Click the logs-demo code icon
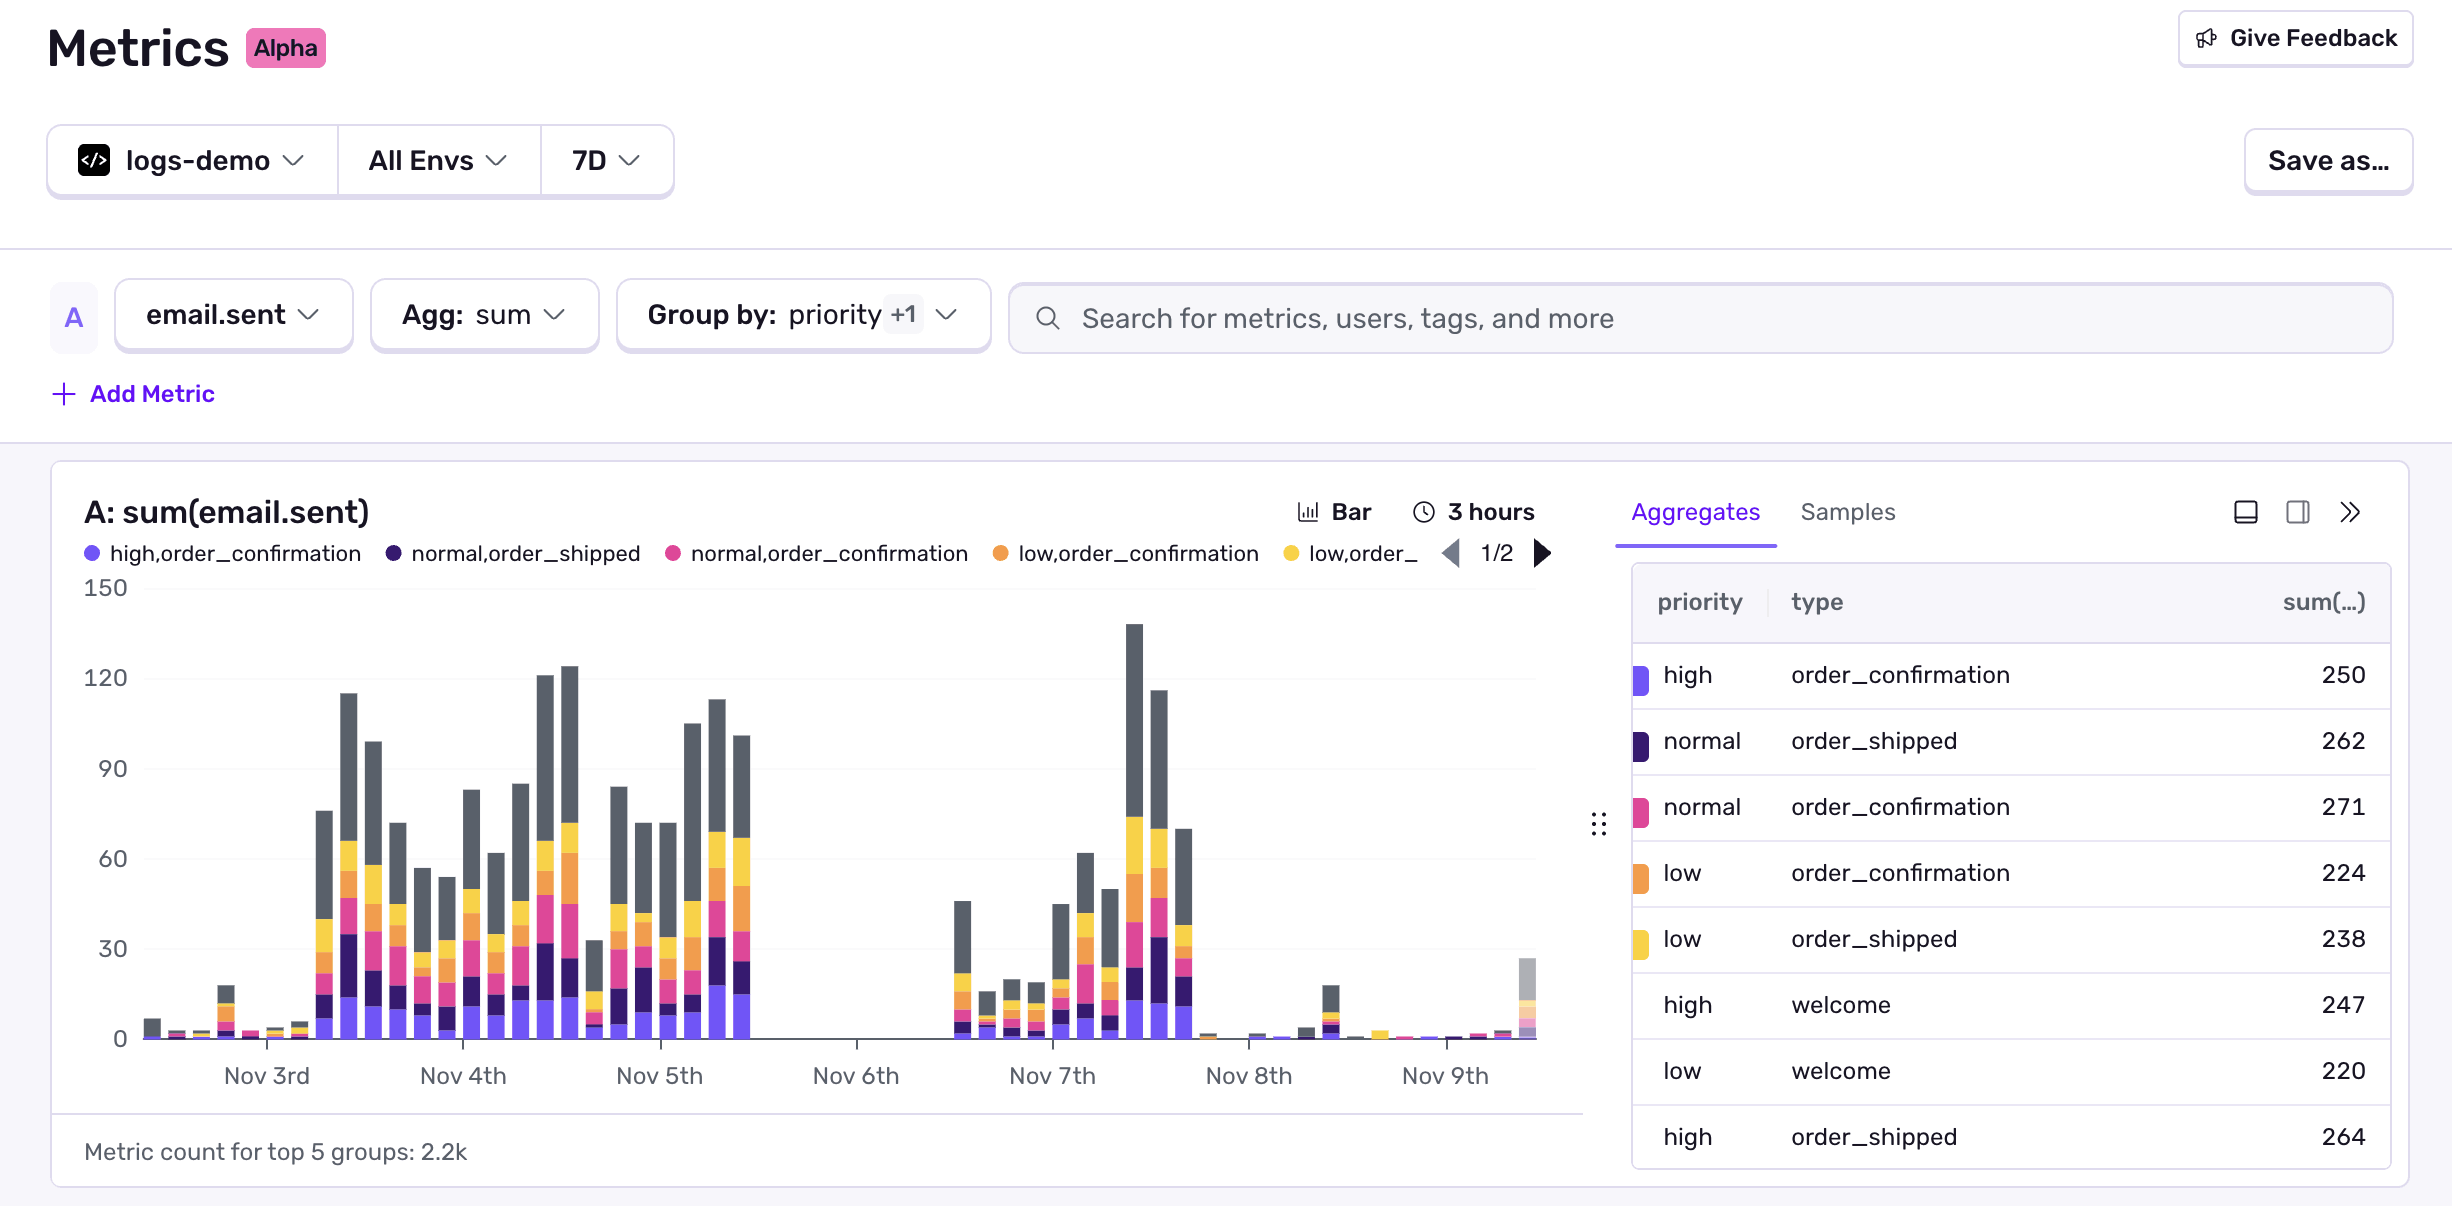The width and height of the screenshot is (2452, 1206). pyautogui.click(x=94, y=160)
